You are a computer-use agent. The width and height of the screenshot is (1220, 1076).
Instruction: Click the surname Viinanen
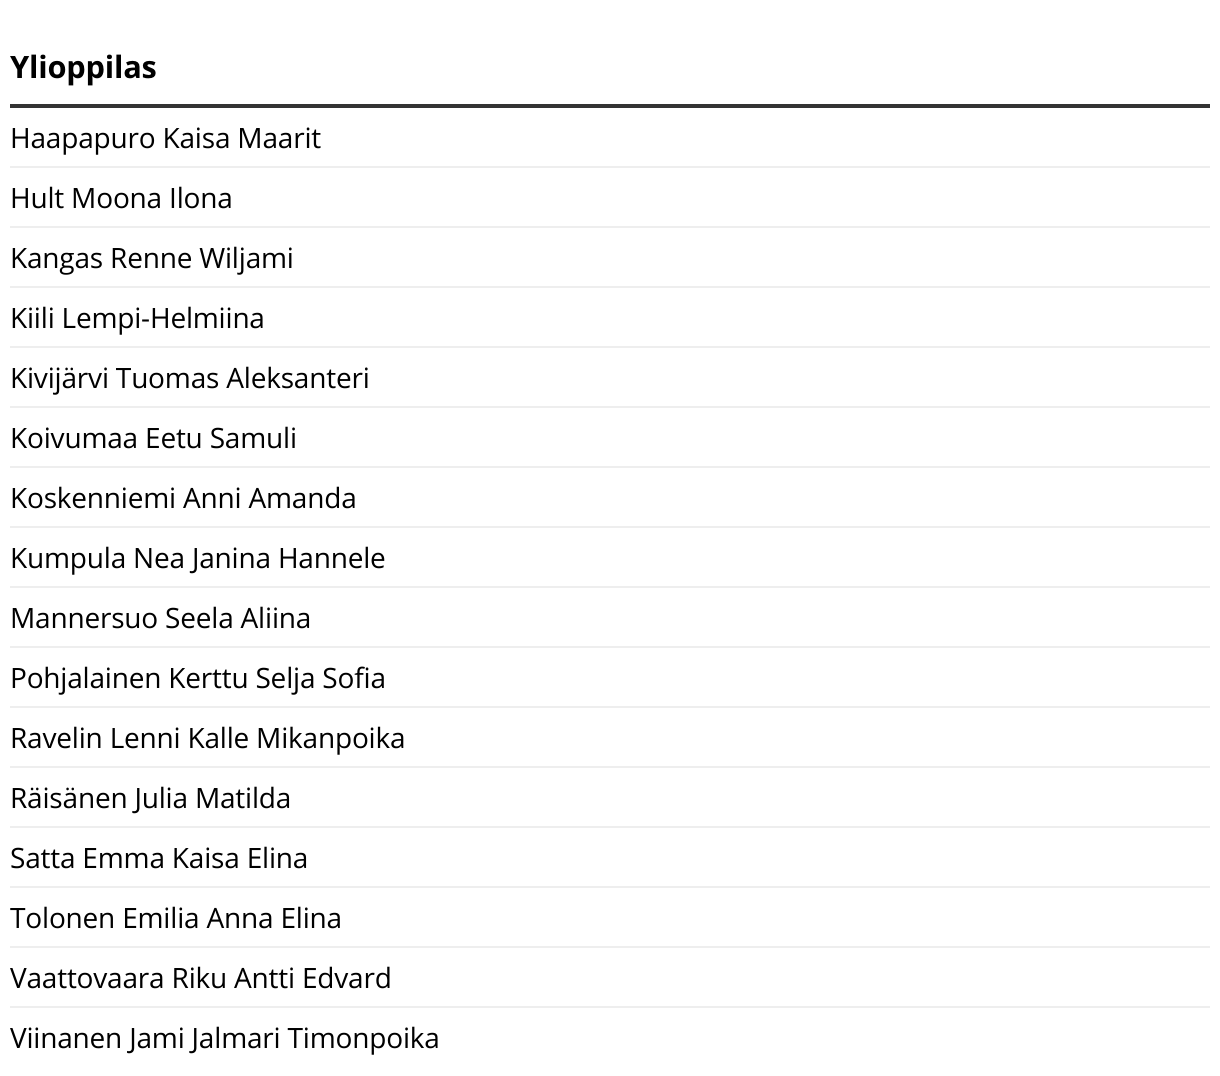point(65,1038)
